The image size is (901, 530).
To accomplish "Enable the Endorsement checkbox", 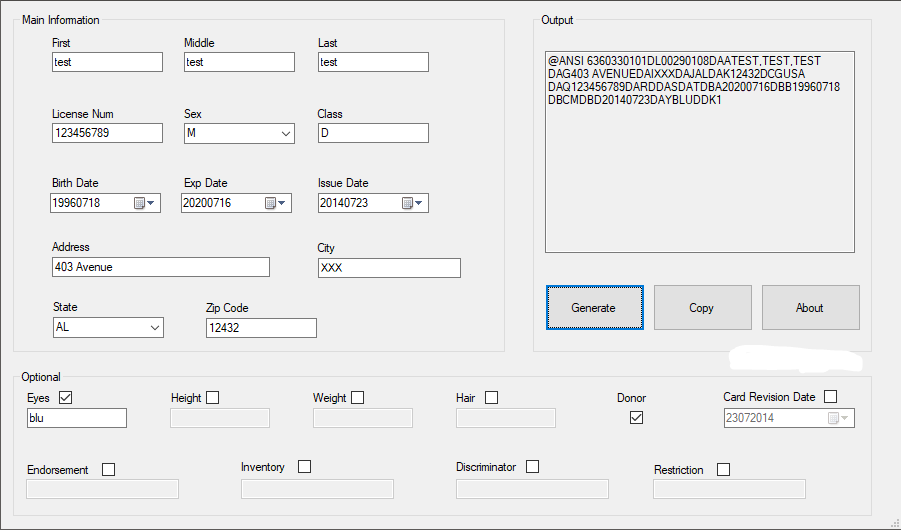I will 108,469.
